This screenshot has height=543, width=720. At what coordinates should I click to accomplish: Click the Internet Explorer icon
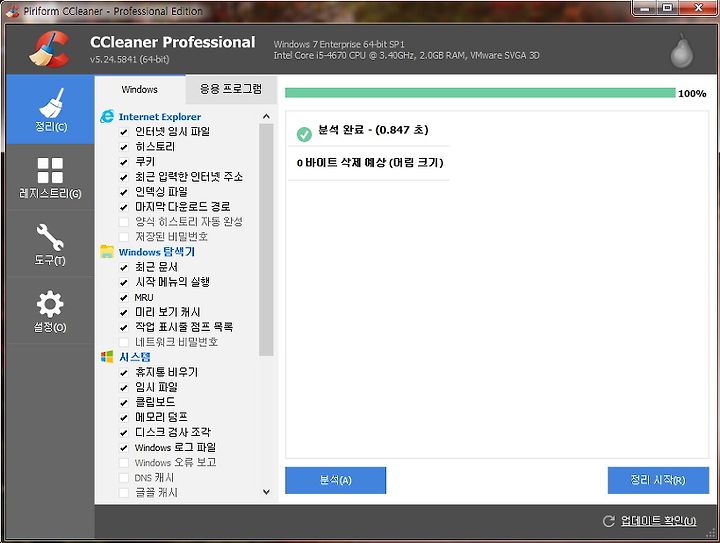coord(107,116)
